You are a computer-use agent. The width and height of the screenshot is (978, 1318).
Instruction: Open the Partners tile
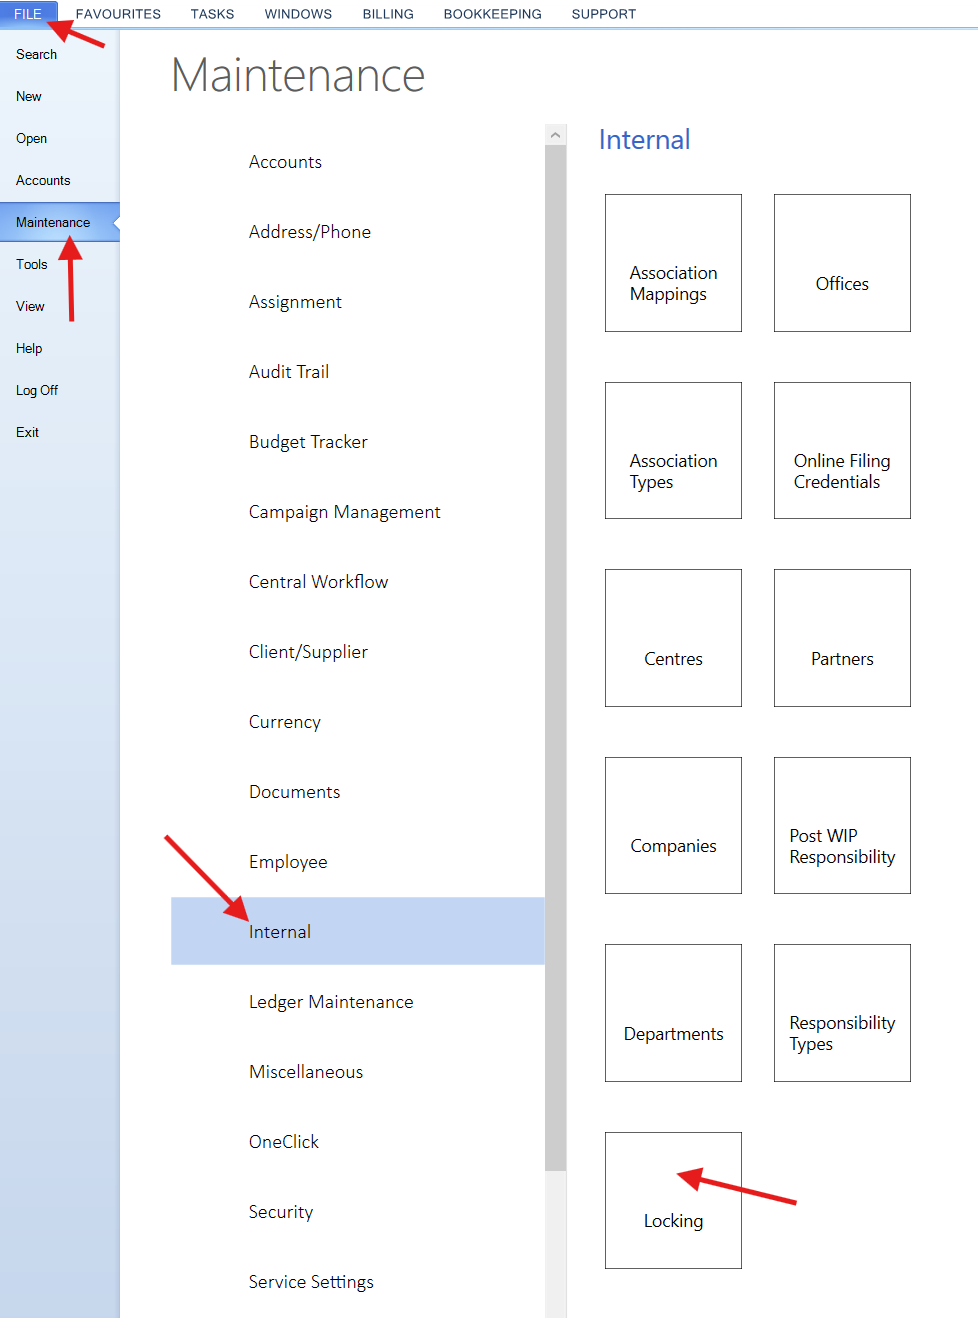842,638
